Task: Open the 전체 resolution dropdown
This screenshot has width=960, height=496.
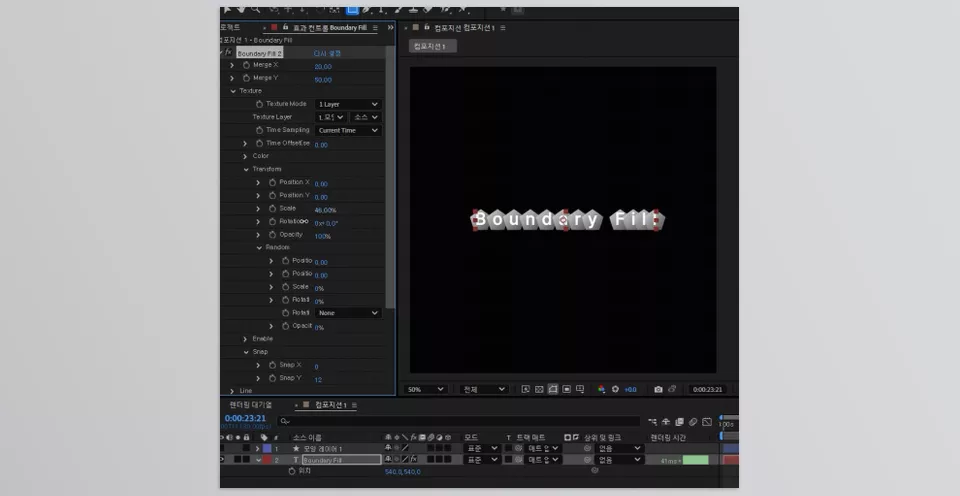Action: 484,389
